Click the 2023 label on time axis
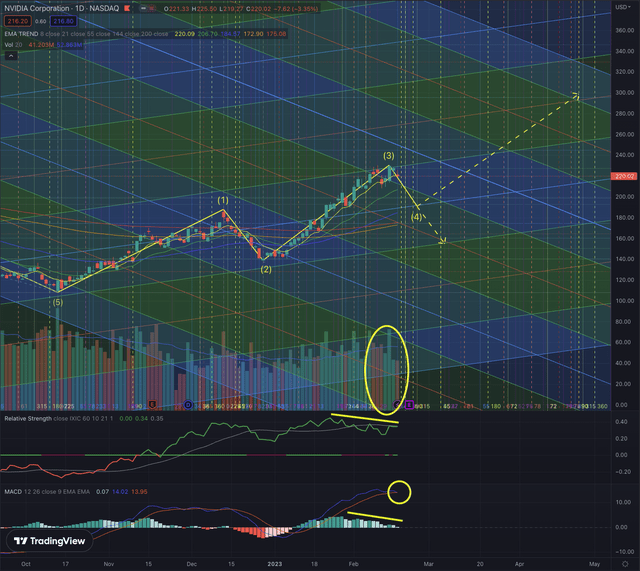 click(x=275, y=564)
